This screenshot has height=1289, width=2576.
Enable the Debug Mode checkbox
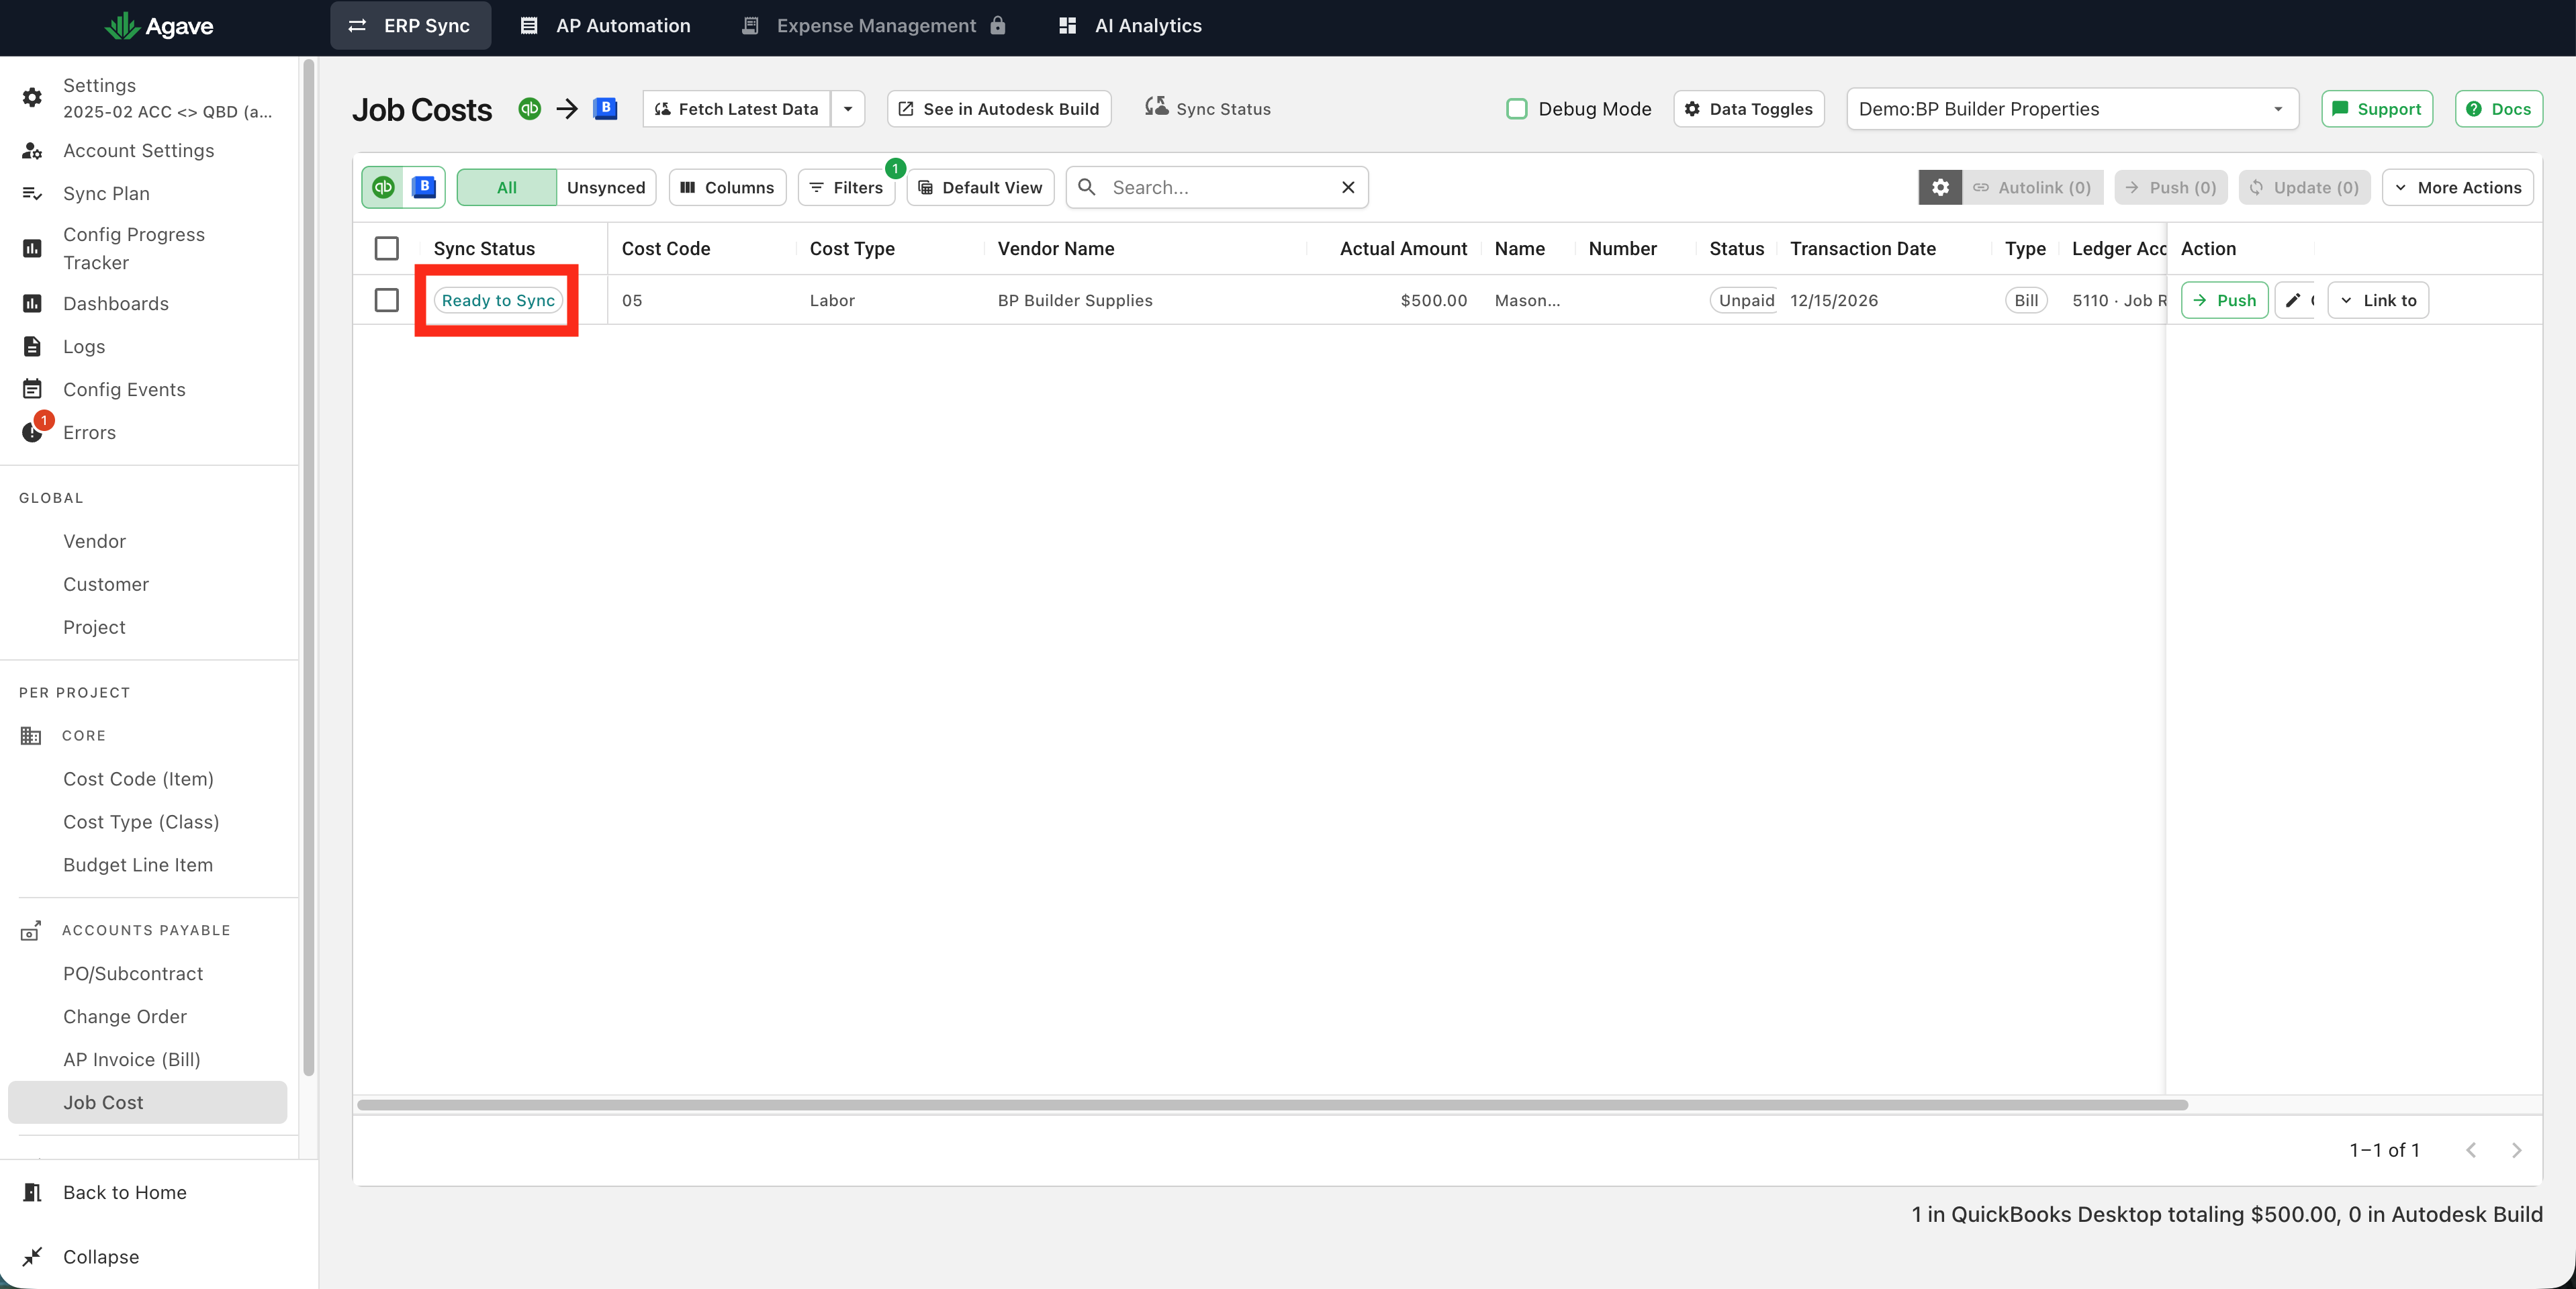1516,108
